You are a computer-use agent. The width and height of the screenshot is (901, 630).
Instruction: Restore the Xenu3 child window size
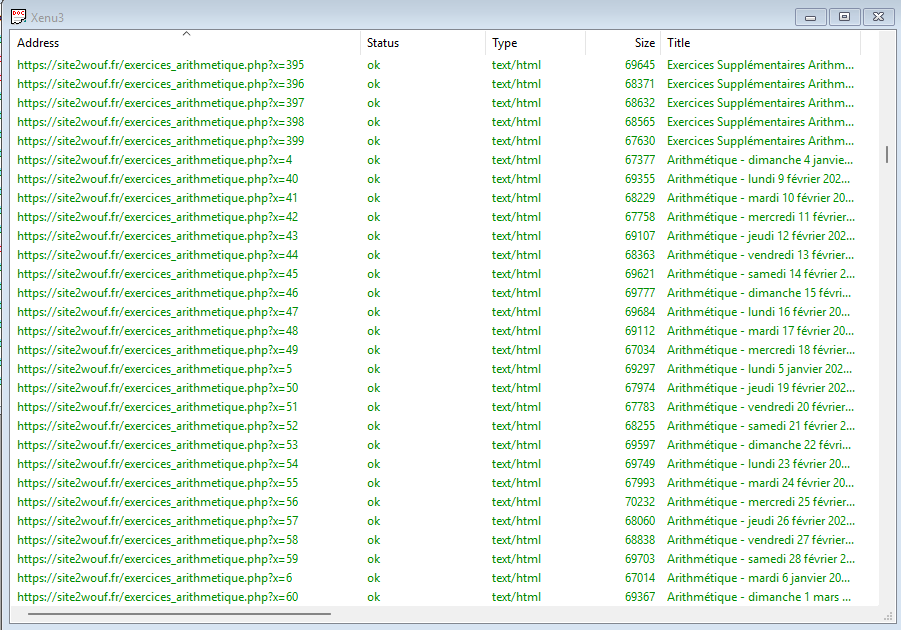(845, 17)
